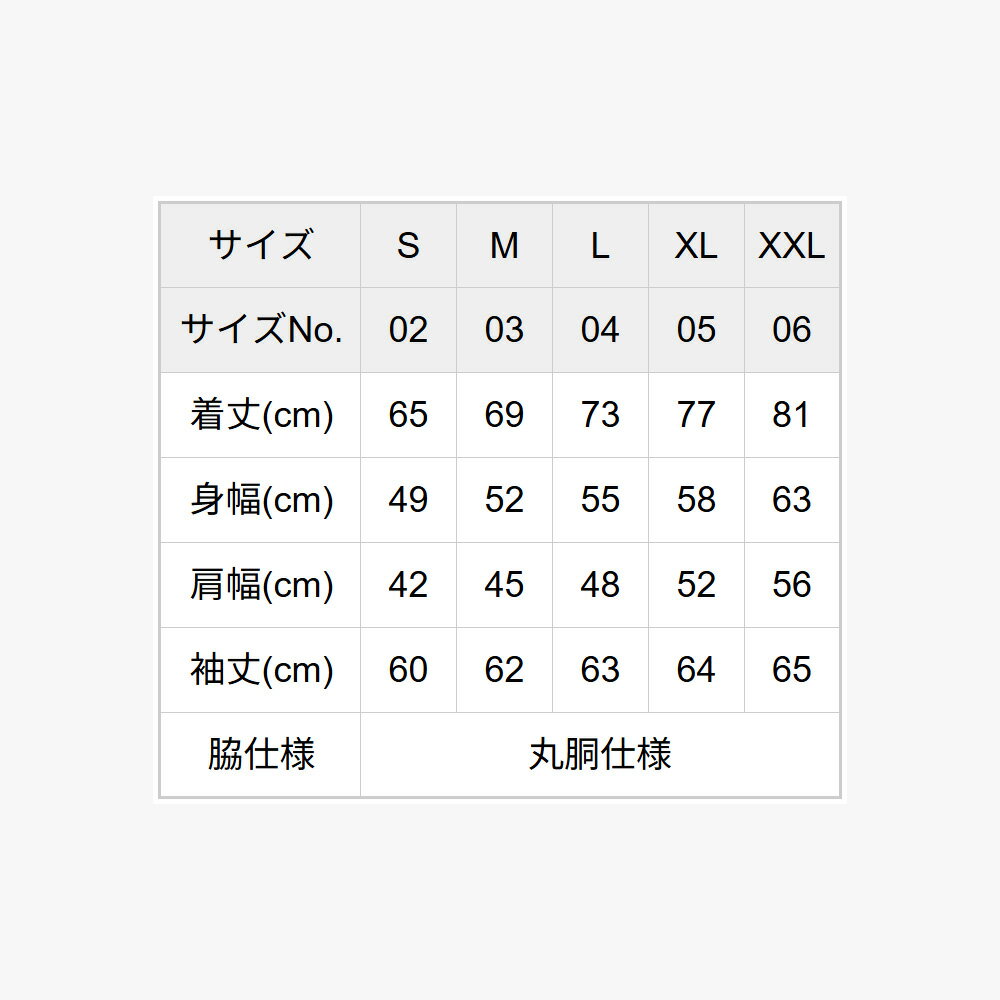Click the S size column header

408,245
